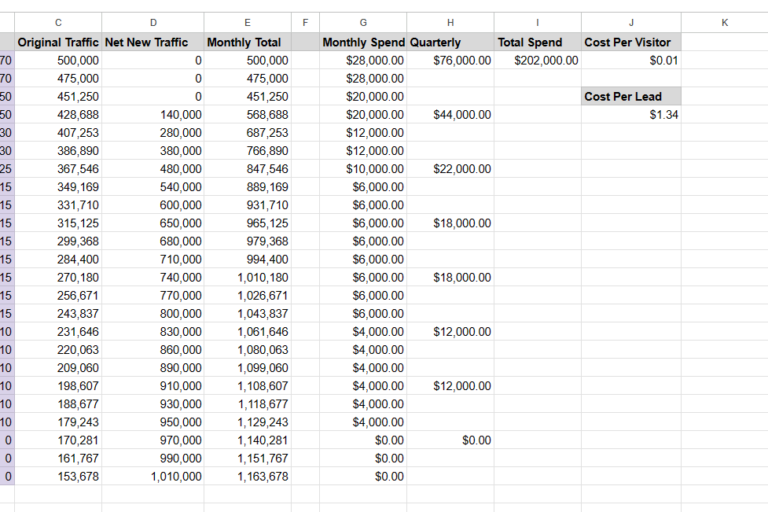Click the Monthly Total header cell
768x512 pixels.
tap(248, 42)
